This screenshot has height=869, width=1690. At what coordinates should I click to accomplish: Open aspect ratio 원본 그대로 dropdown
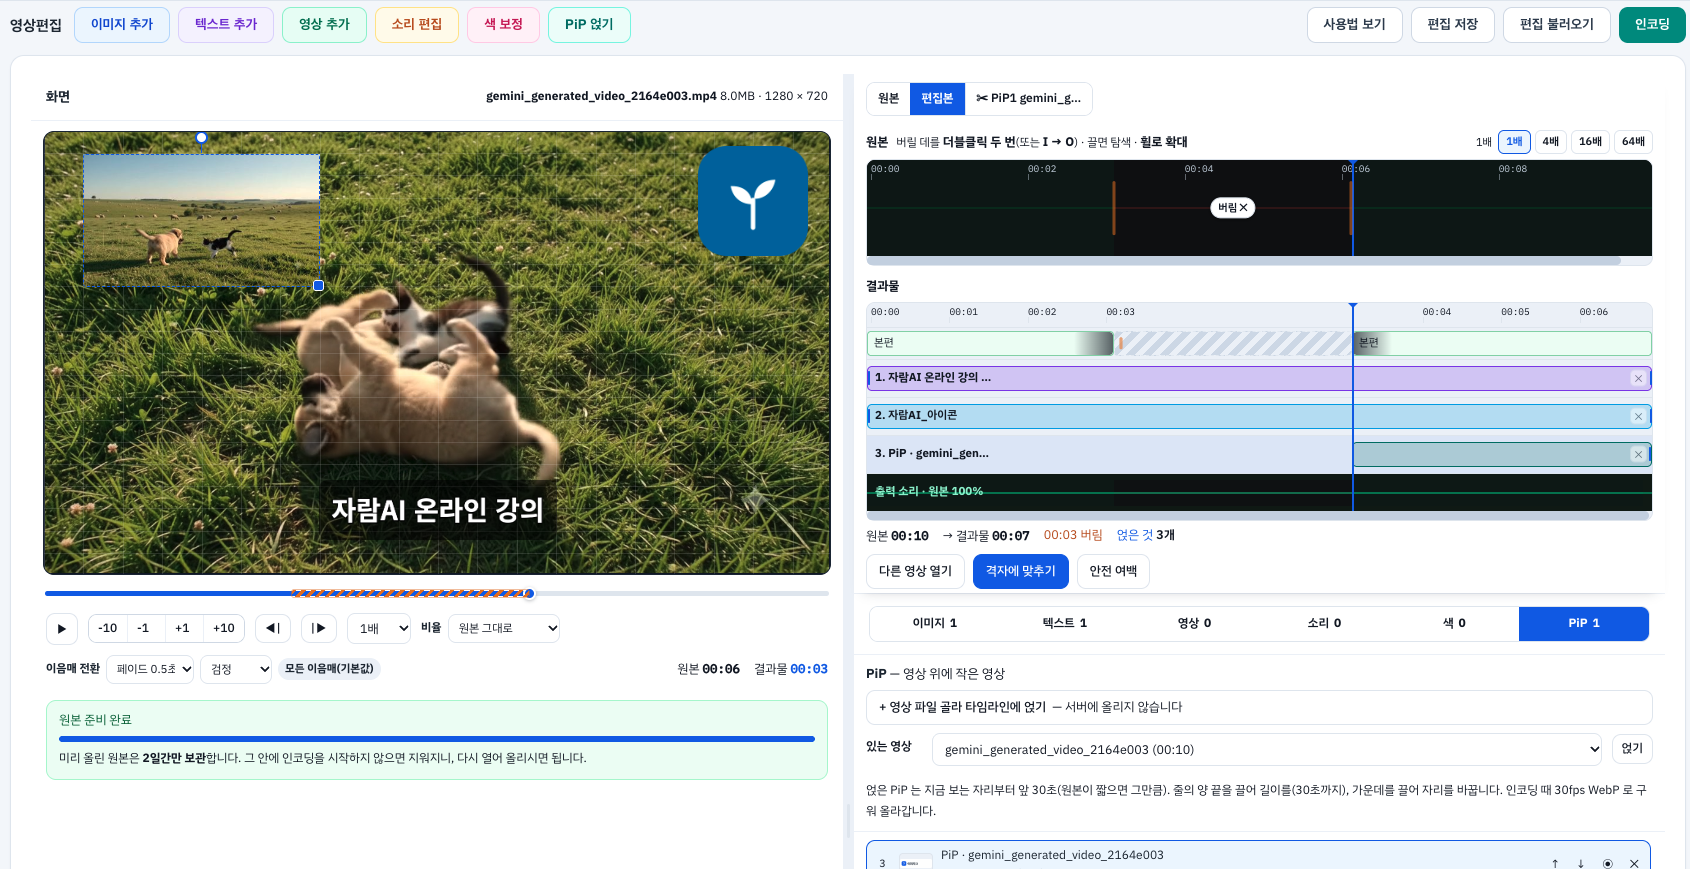coord(504,628)
